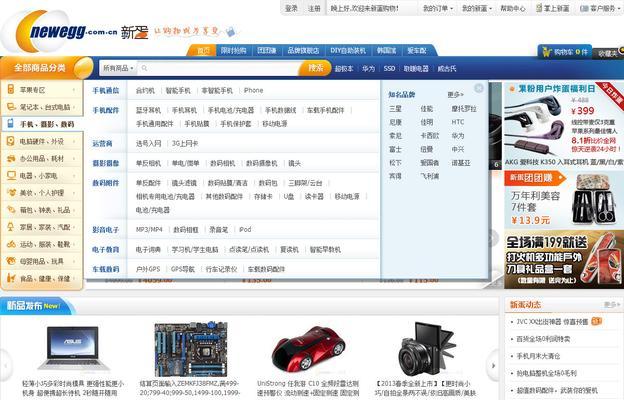The height and width of the screenshot is (400, 624).
Task: Click the SSD hot search keyword
Action: pyautogui.click(x=389, y=68)
